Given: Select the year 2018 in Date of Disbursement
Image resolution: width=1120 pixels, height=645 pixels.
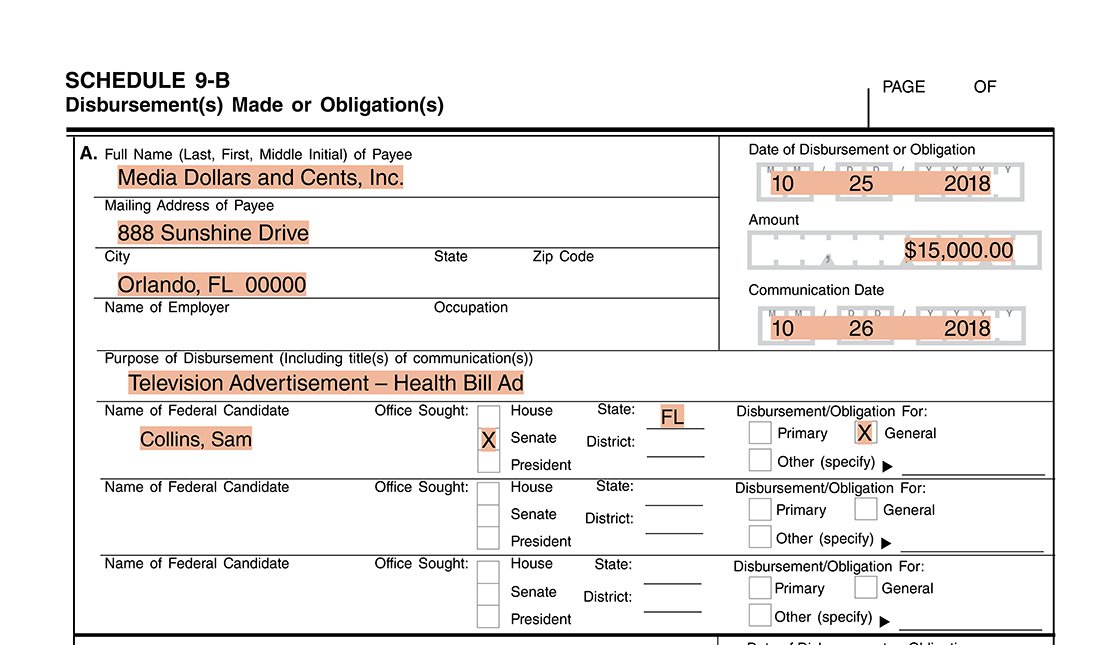Looking at the screenshot, I should pos(966,183).
